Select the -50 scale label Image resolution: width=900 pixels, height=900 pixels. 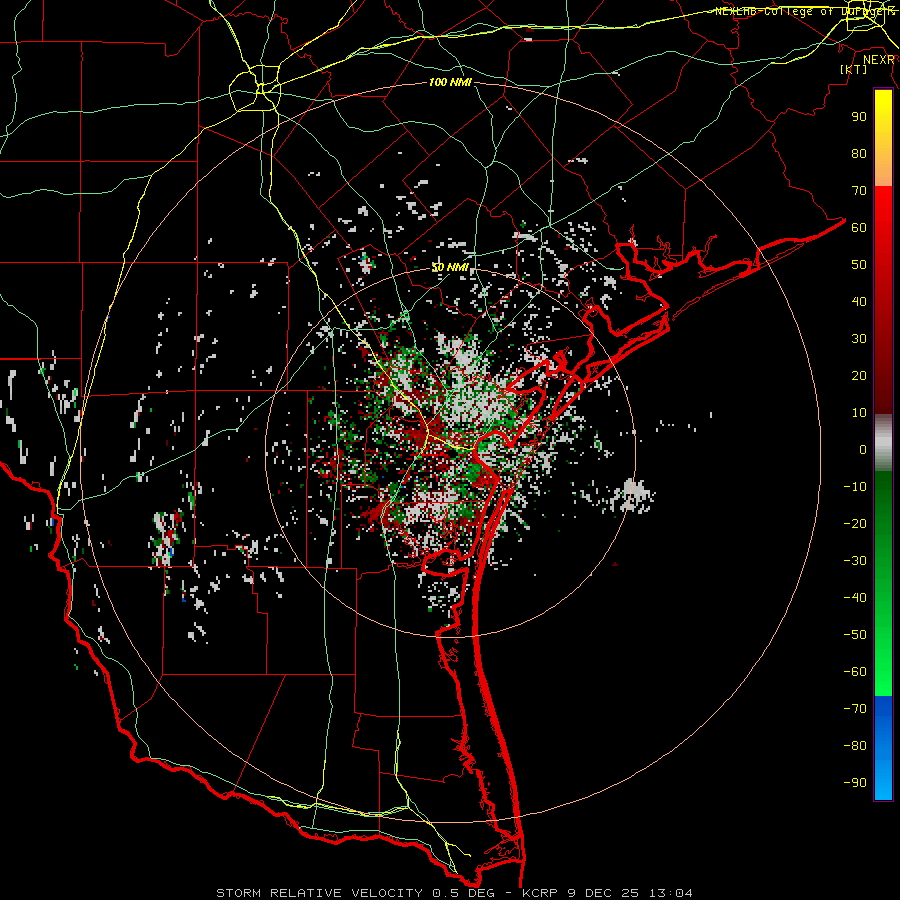pos(855,635)
